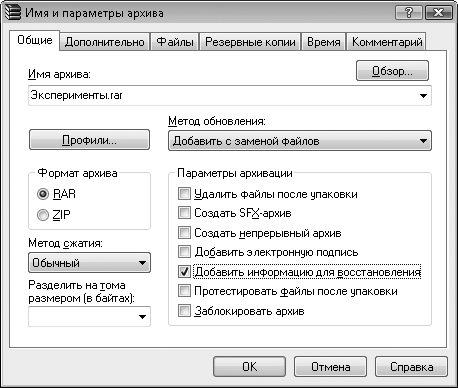The height and width of the screenshot is (388, 458).
Task: Click the question mark help icon
Action: click(x=409, y=13)
